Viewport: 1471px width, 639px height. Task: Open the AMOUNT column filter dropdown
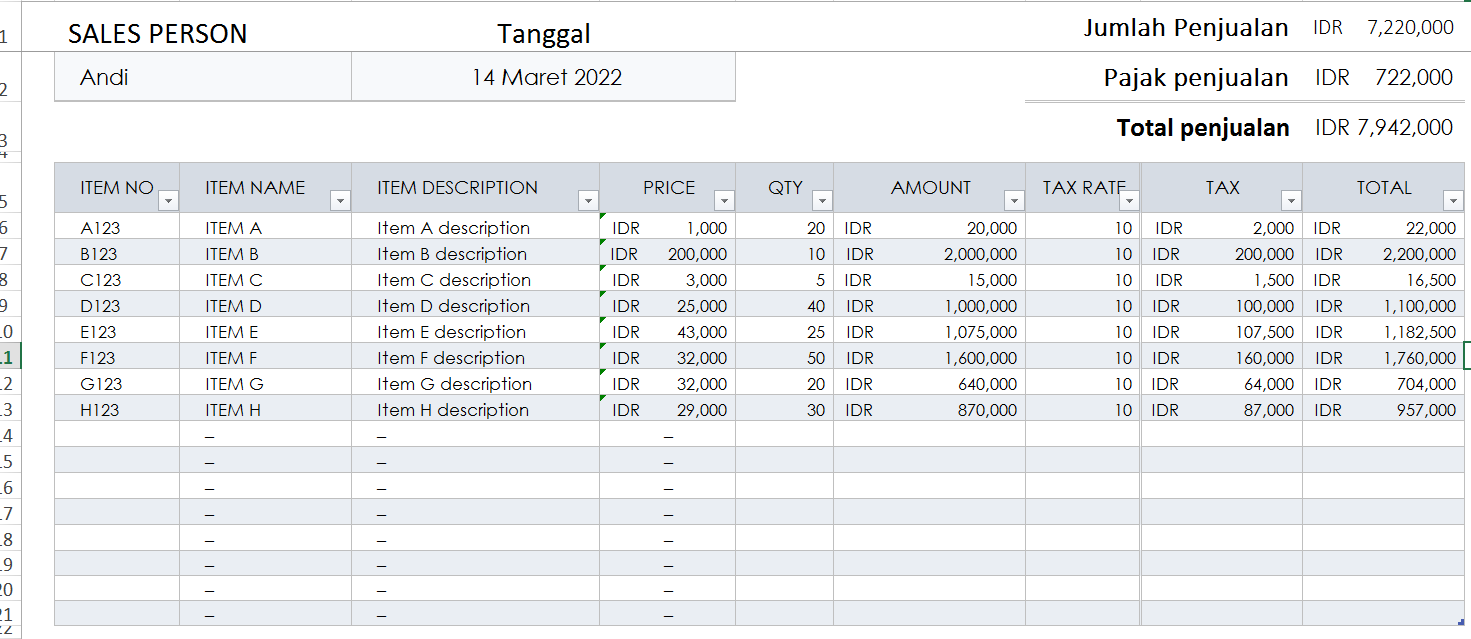point(1014,200)
